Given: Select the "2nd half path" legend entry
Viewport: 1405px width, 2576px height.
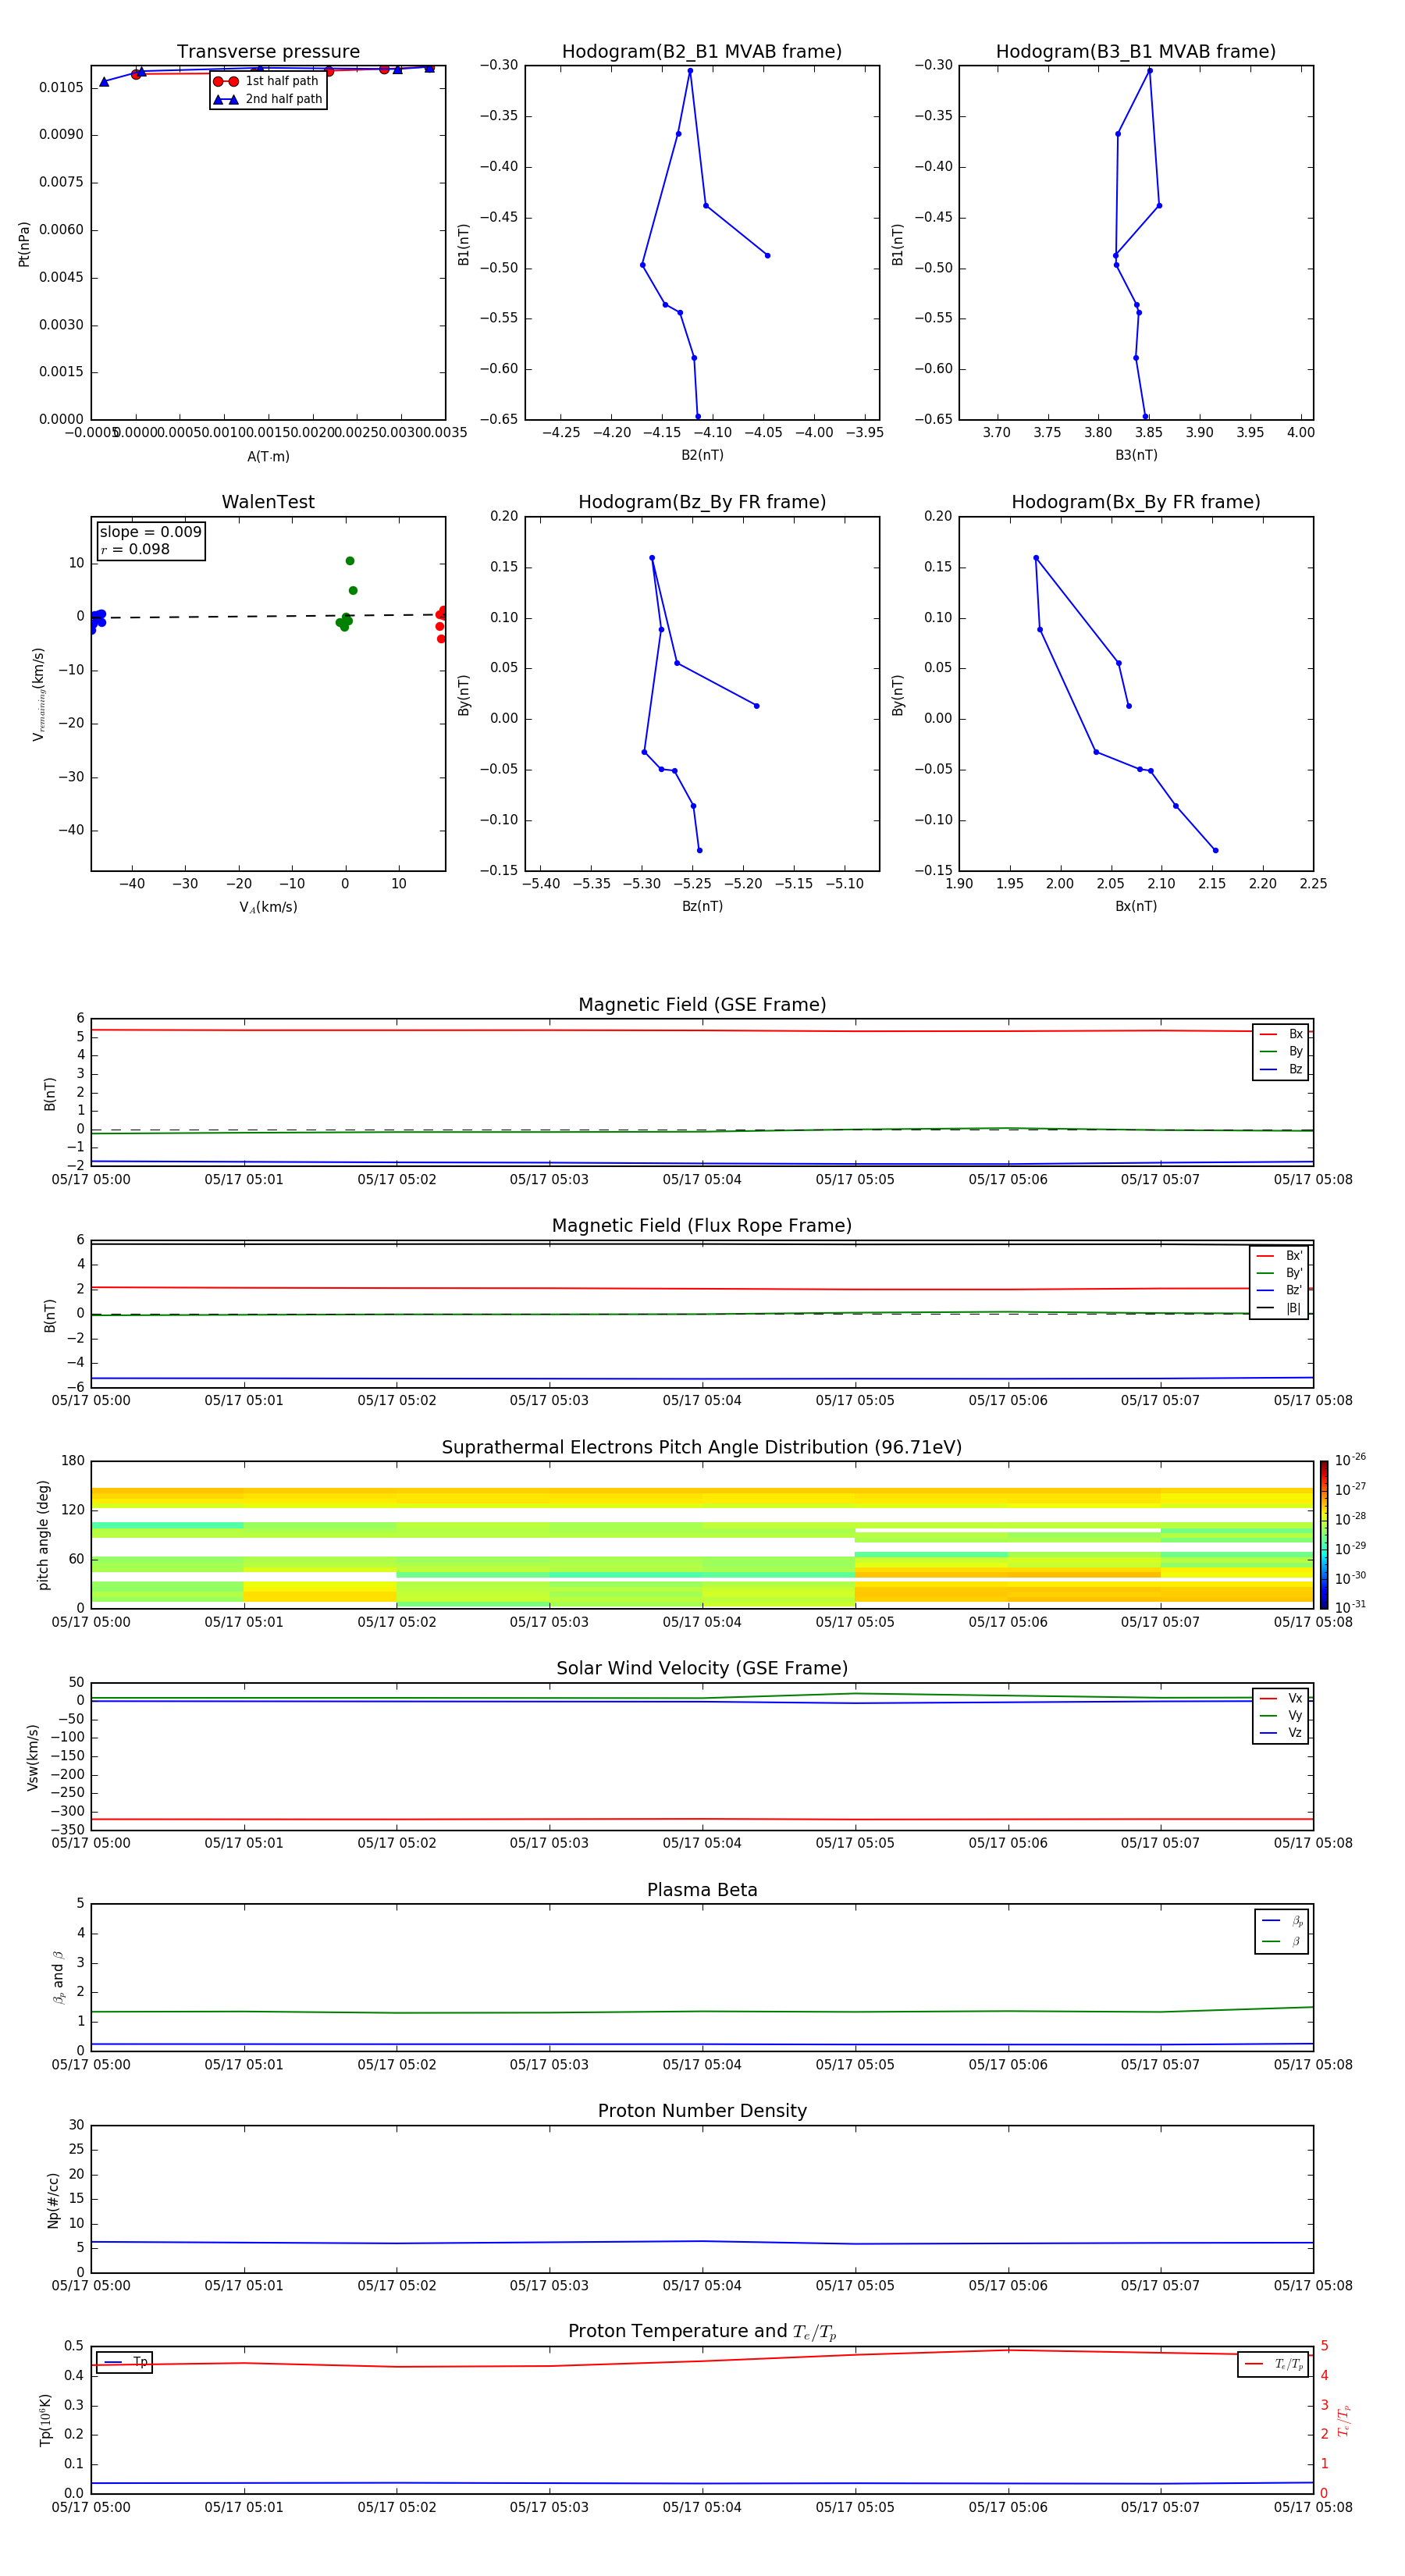Looking at the screenshot, I should [268, 99].
